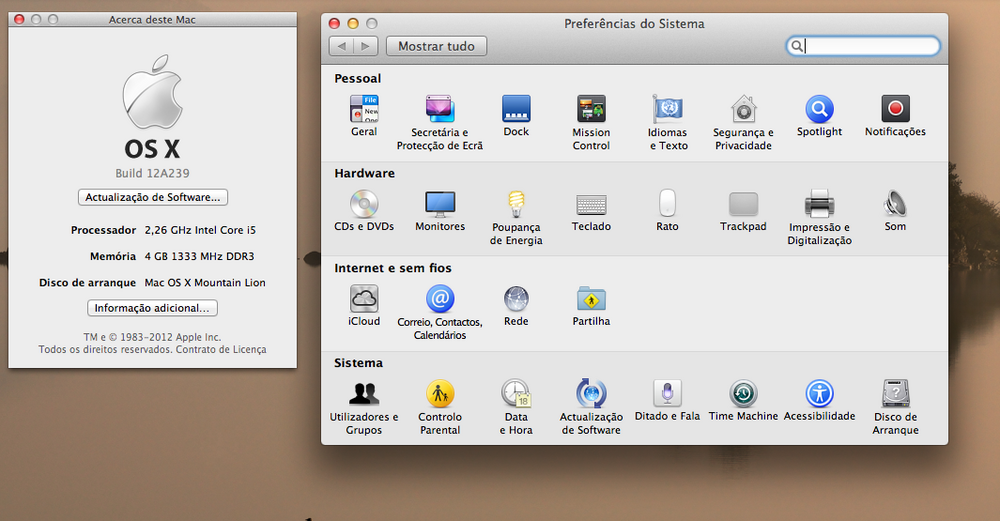Open Secretária e Protecção de Ecrã

439,122
